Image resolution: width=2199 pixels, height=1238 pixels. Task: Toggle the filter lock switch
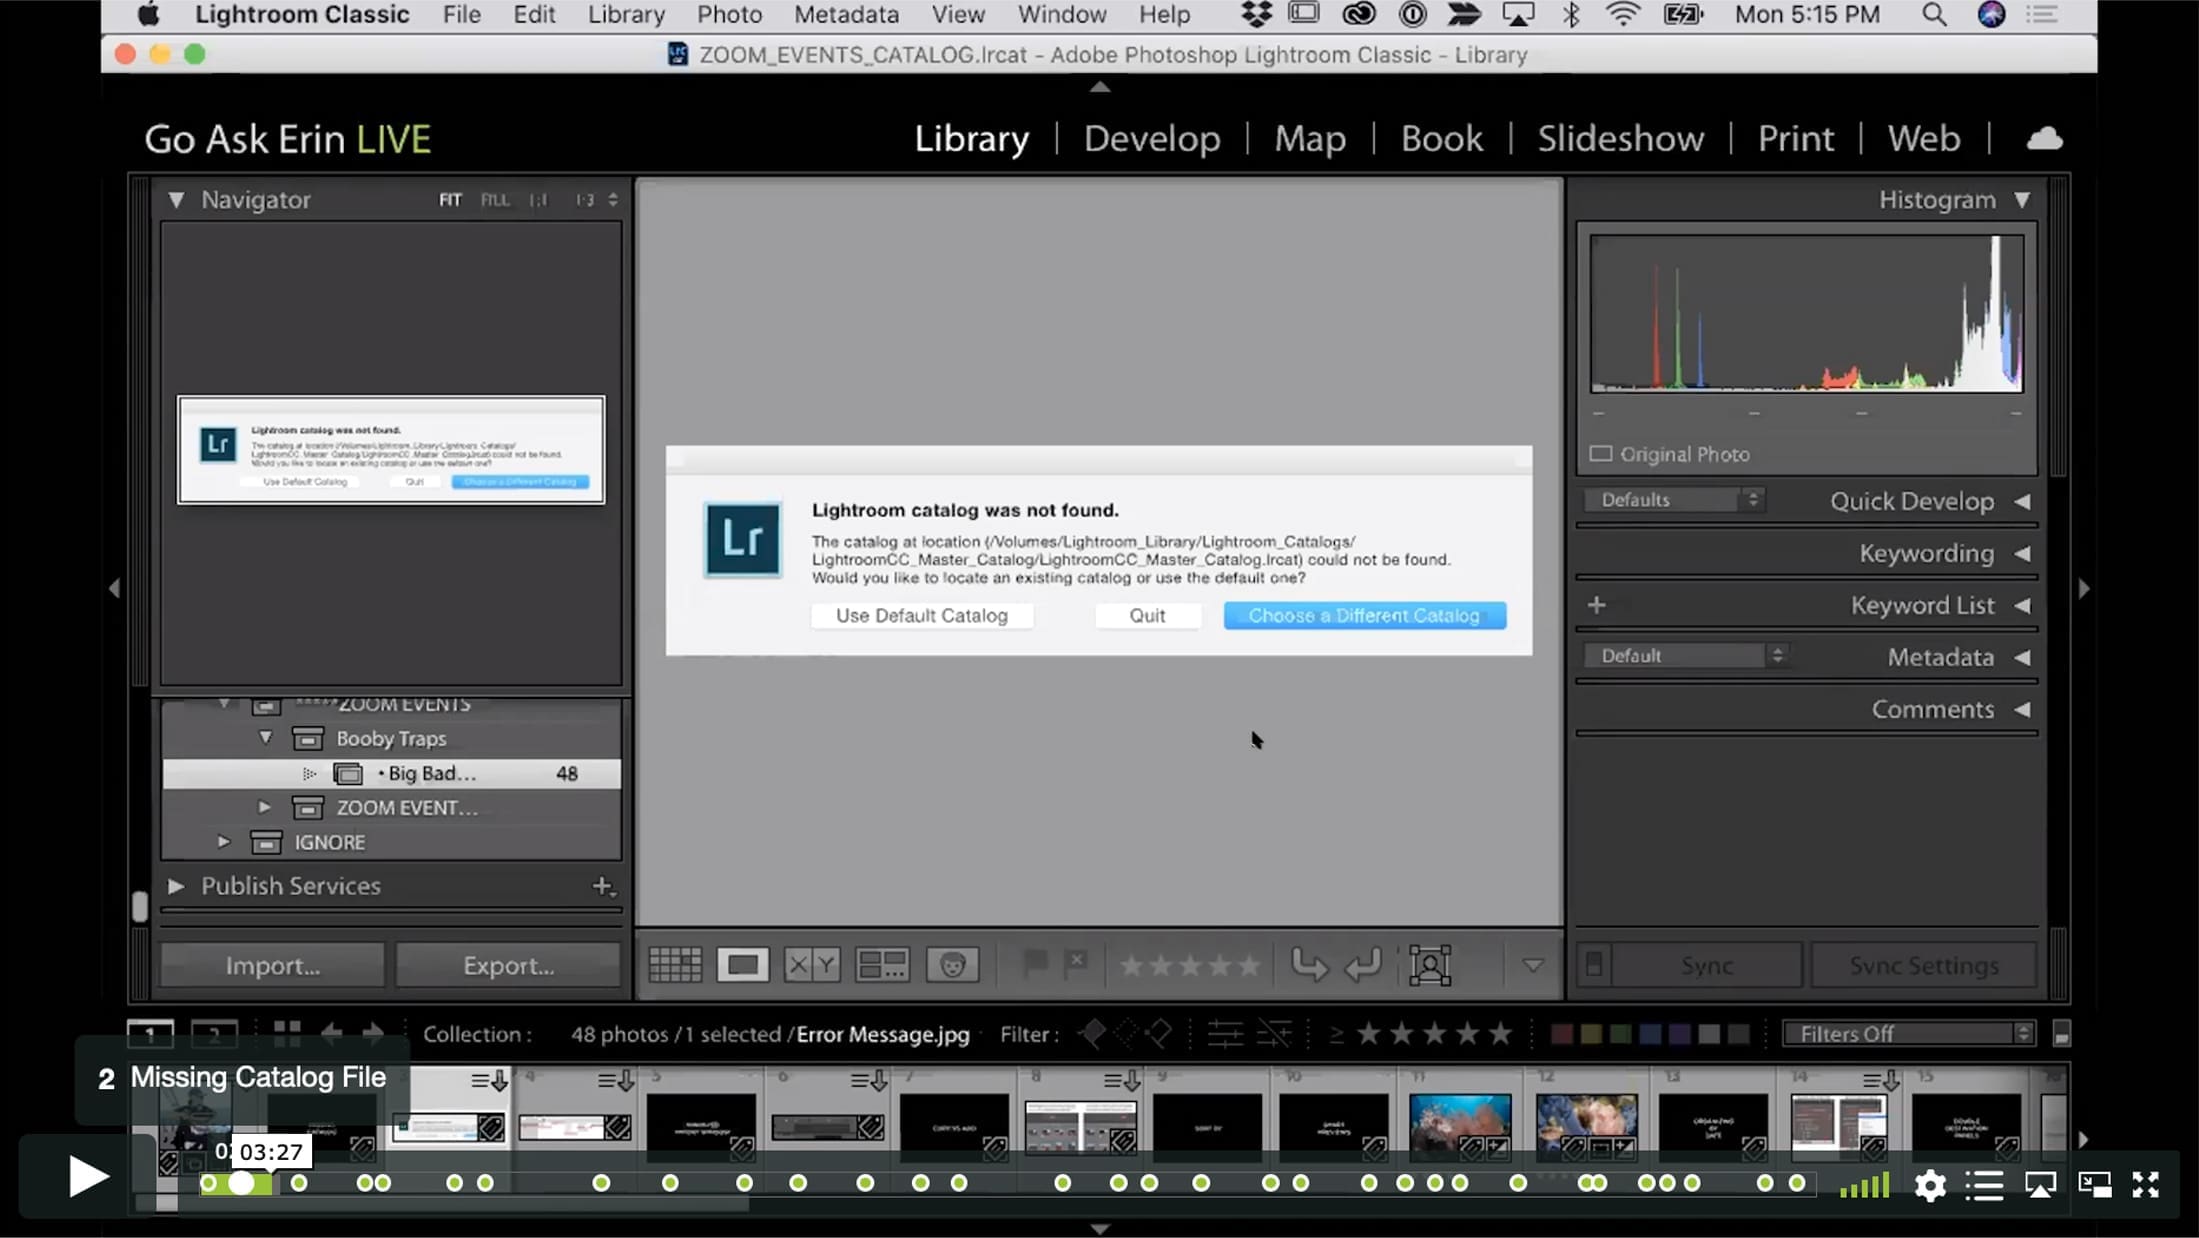(2061, 1034)
